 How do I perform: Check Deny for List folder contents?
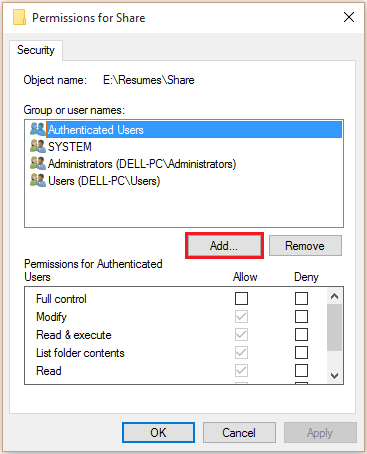pos(301,352)
